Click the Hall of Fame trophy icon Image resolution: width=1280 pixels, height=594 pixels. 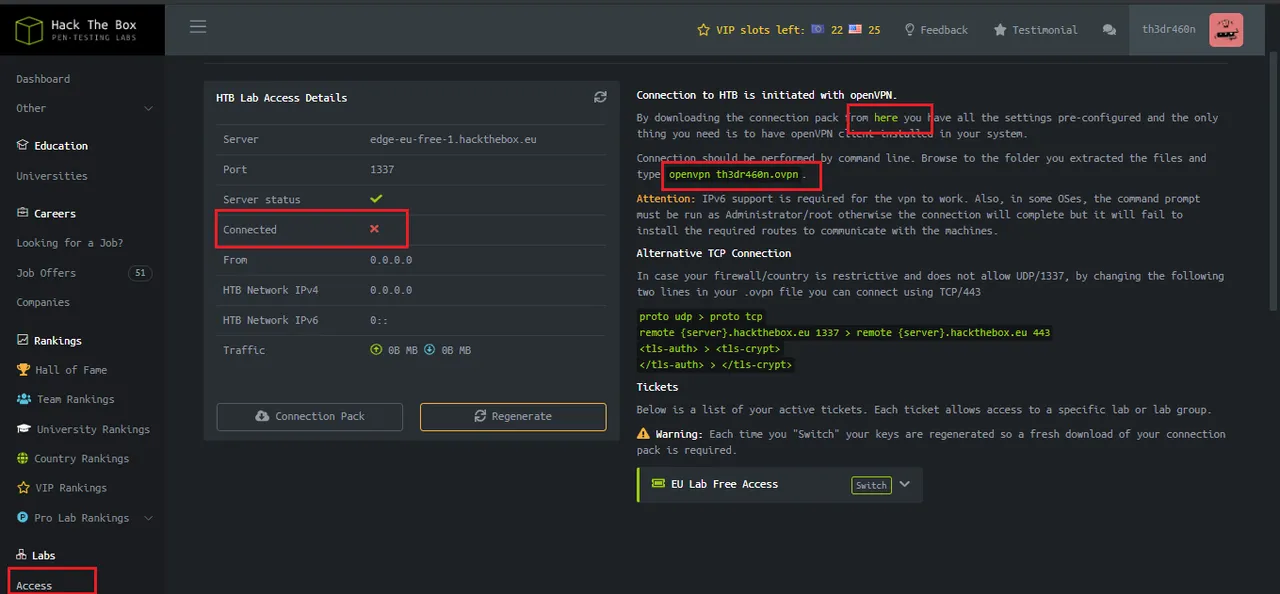[x=24, y=370]
